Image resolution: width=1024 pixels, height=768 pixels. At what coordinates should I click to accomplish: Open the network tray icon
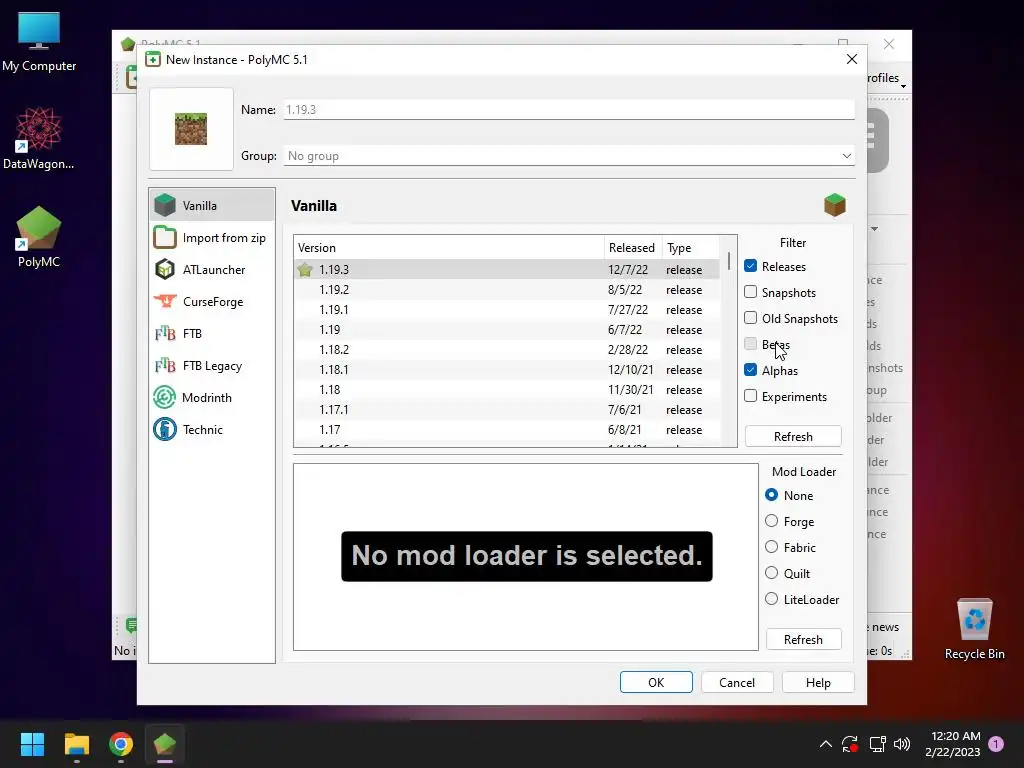point(877,744)
